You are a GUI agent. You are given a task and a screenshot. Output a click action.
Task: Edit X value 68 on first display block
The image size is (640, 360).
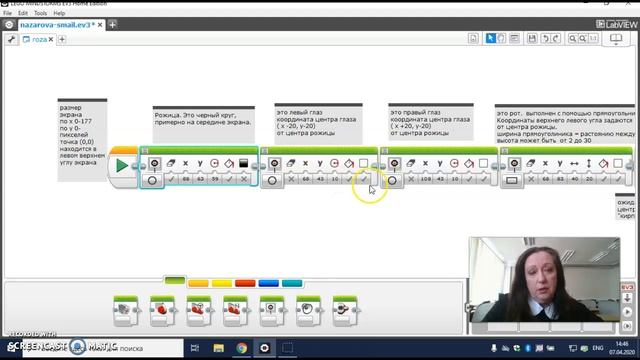tap(186, 179)
